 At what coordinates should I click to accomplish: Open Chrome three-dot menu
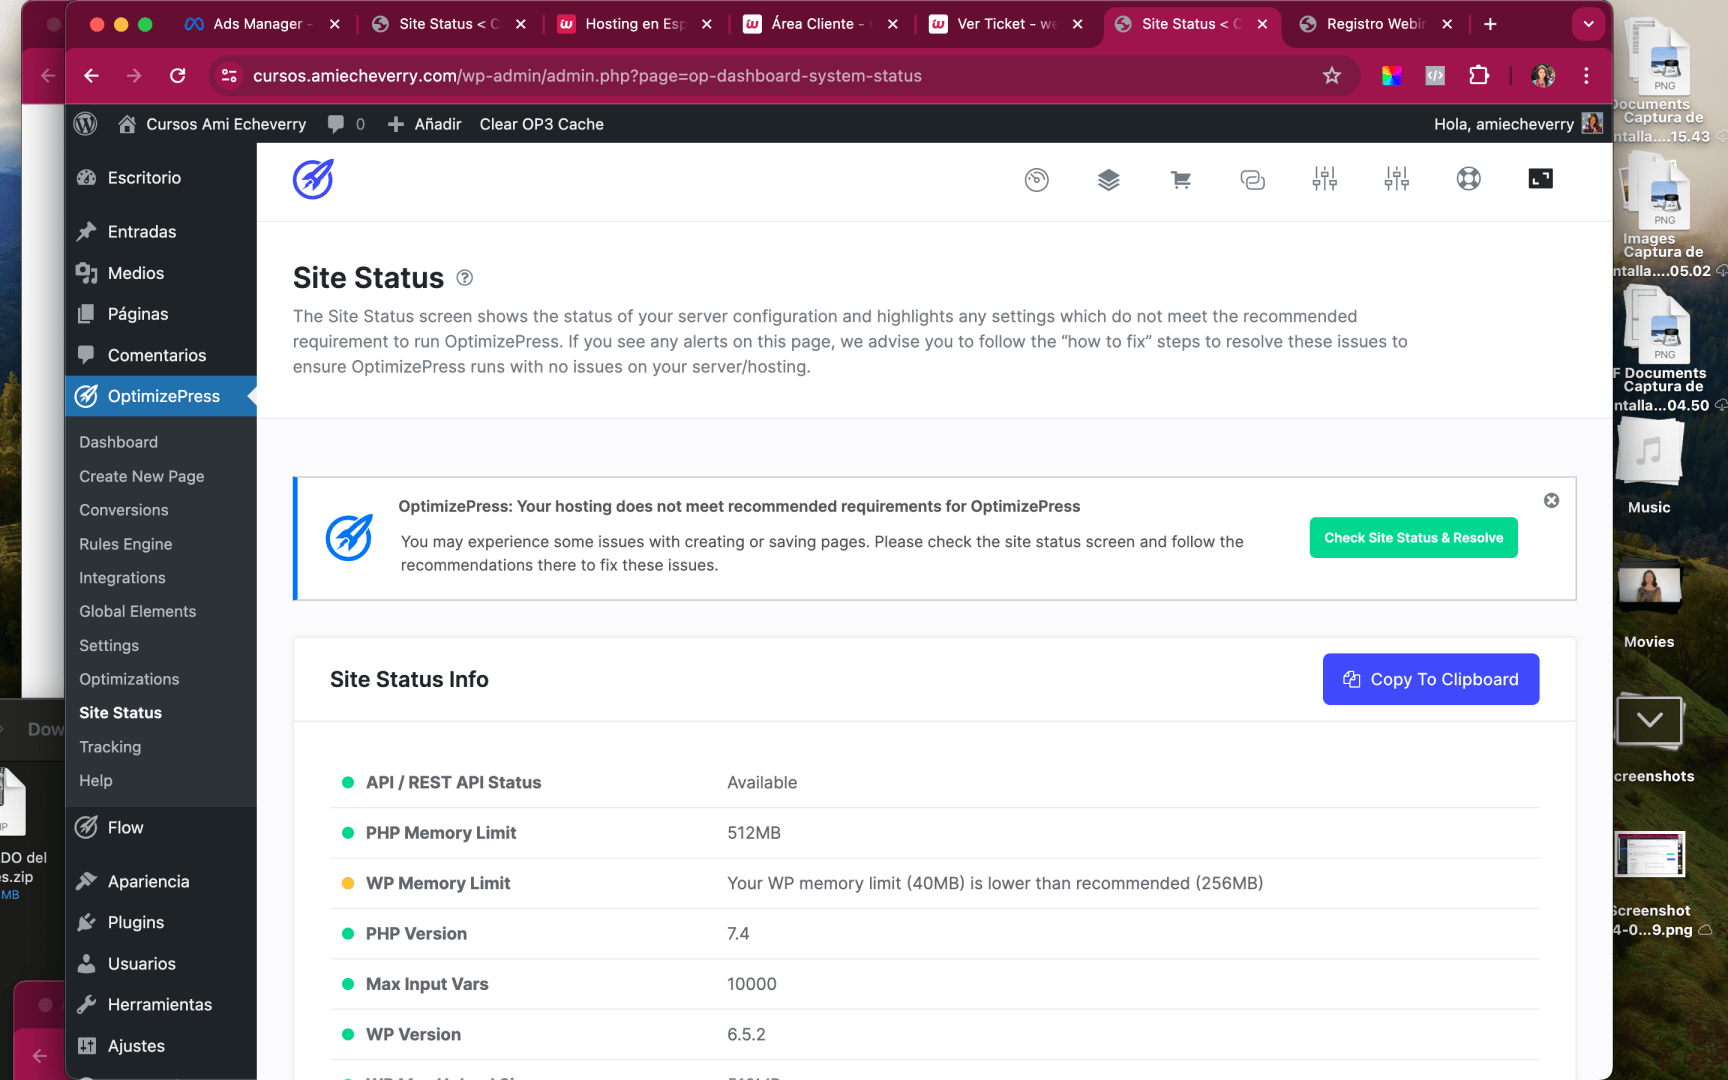click(1586, 76)
